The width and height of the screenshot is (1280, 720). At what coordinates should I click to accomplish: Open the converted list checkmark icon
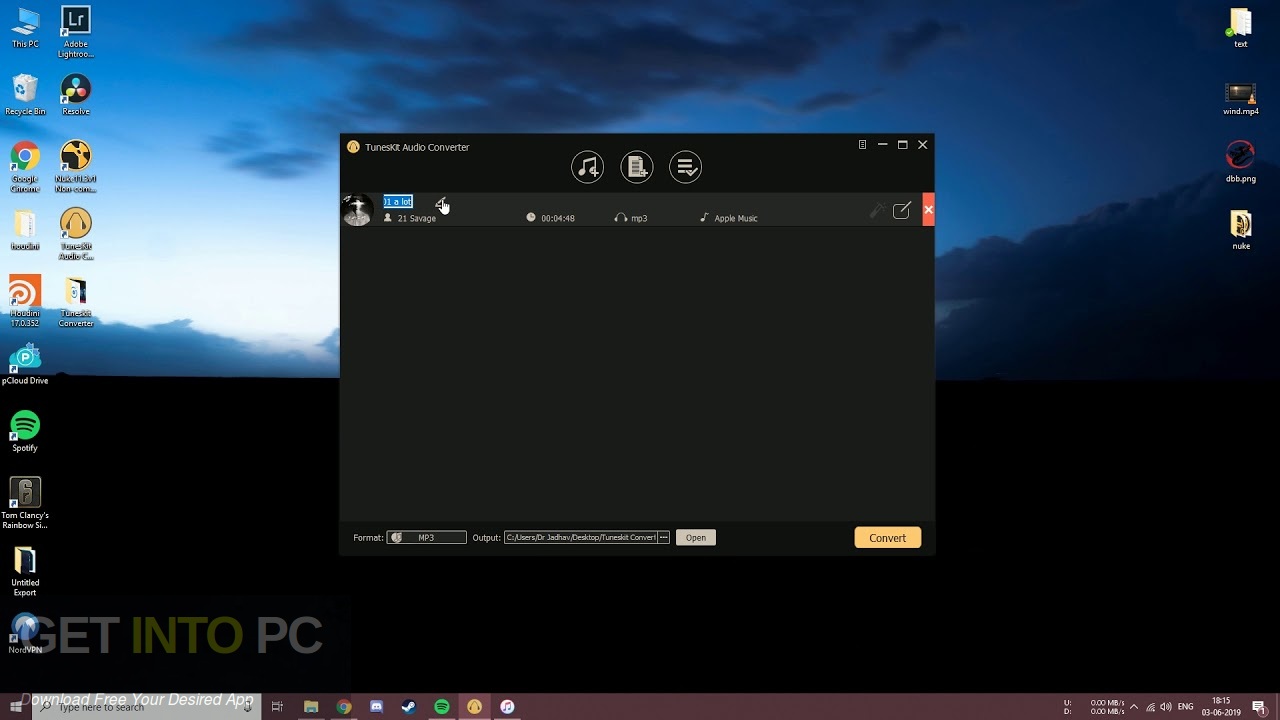click(686, 167)
